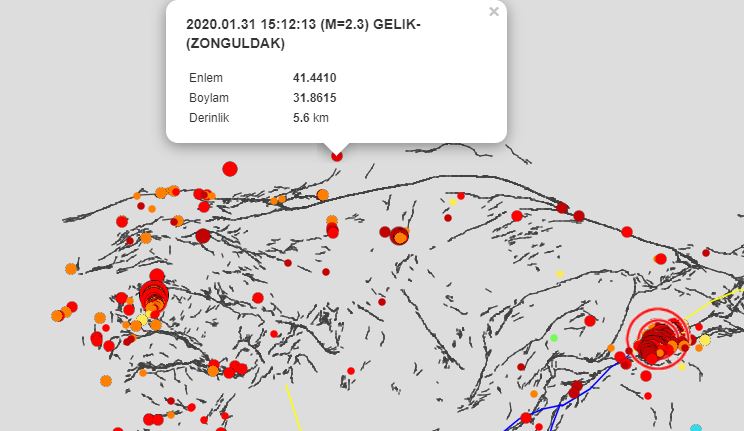
Task: Select the large red concentric-ring earthquake cluster
Action: [x=657, y=337]
